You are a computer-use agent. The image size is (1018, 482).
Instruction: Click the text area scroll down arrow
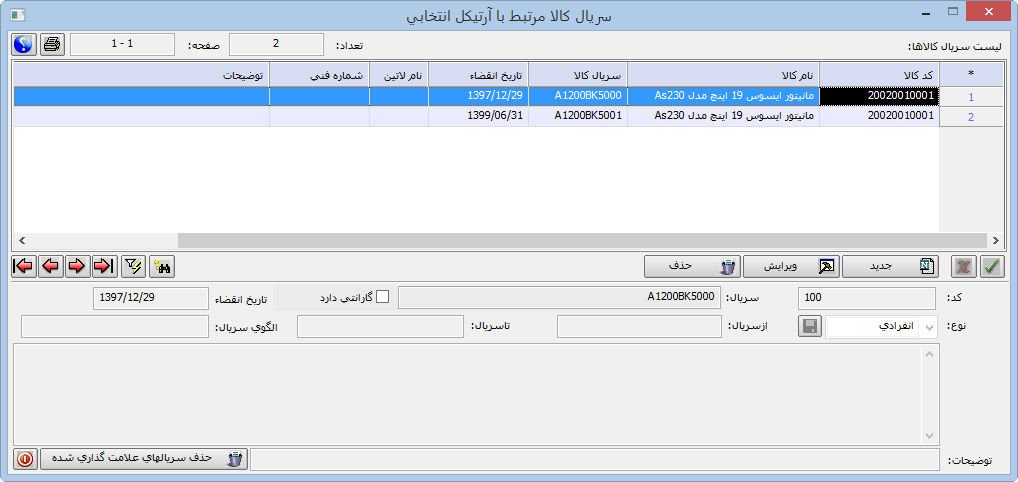pyautogui.click(x=928, y=436)
